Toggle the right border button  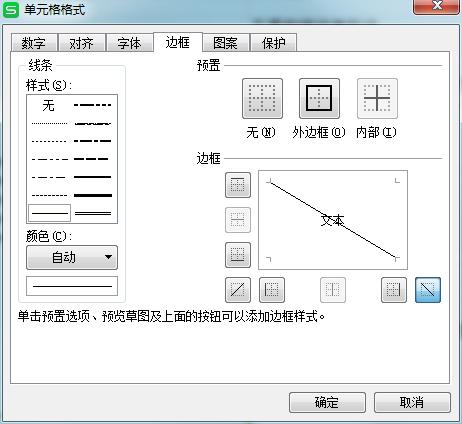(394, 290)
